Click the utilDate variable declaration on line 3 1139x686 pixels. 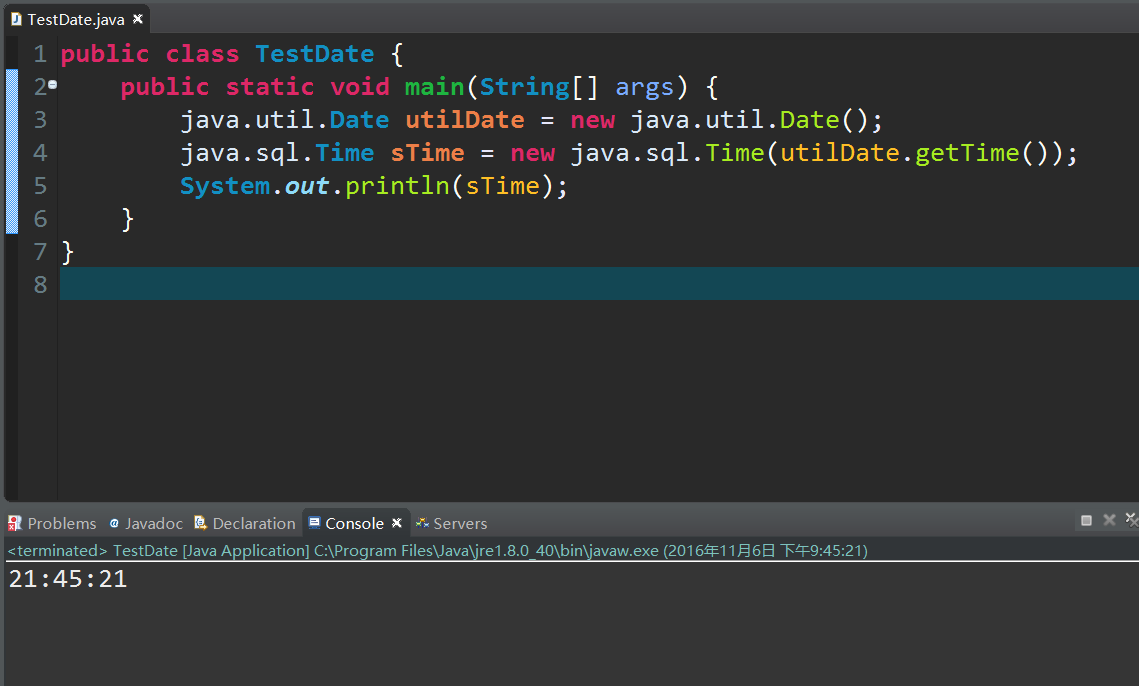[x=465, y=120]
